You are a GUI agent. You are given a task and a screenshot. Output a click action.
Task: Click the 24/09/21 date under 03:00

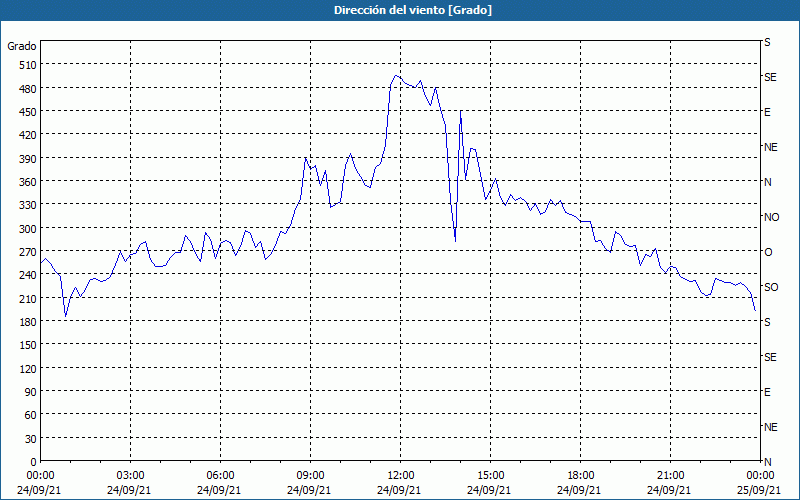tap(129, 490)
